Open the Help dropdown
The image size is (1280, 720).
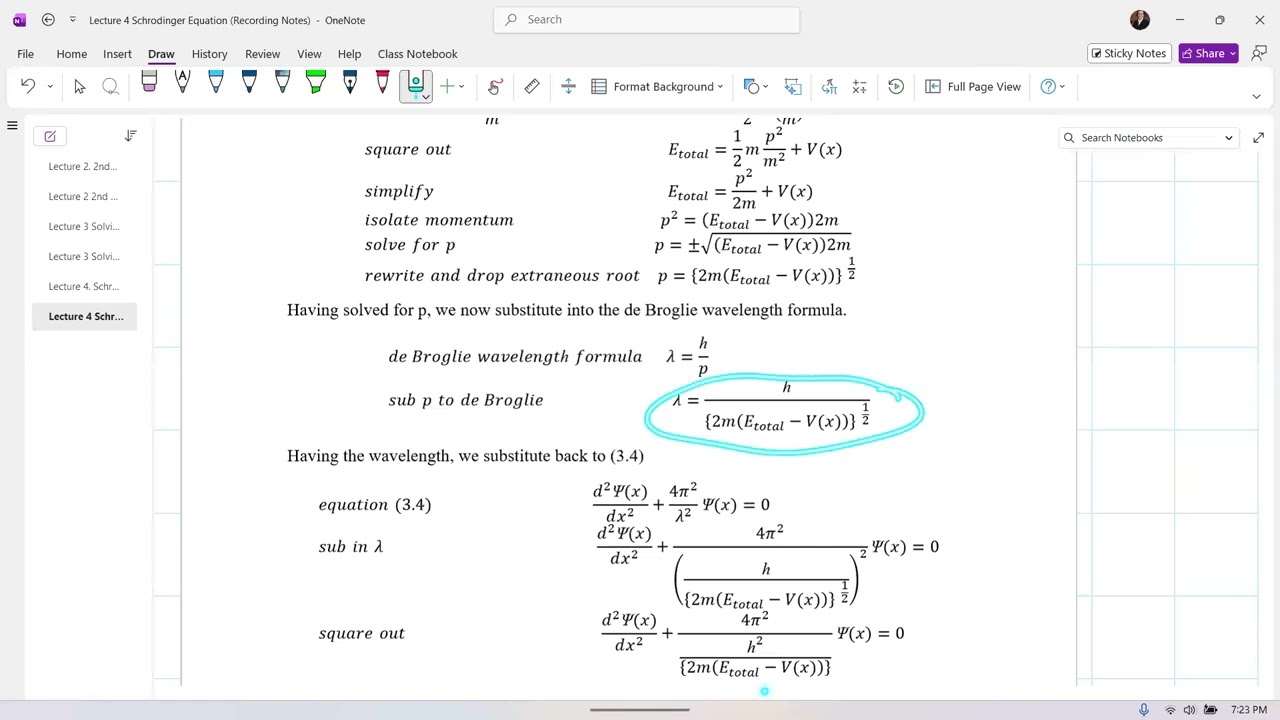point(1053,87)
